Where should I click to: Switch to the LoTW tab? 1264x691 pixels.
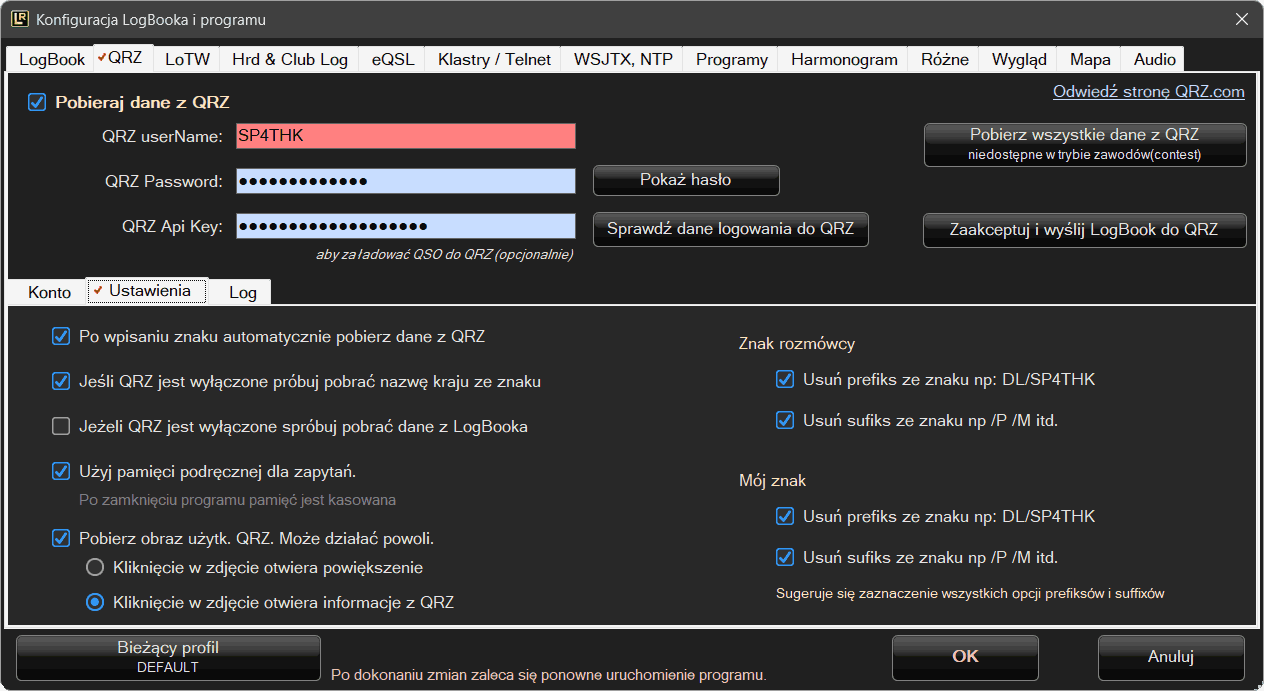tap(187, 59)
